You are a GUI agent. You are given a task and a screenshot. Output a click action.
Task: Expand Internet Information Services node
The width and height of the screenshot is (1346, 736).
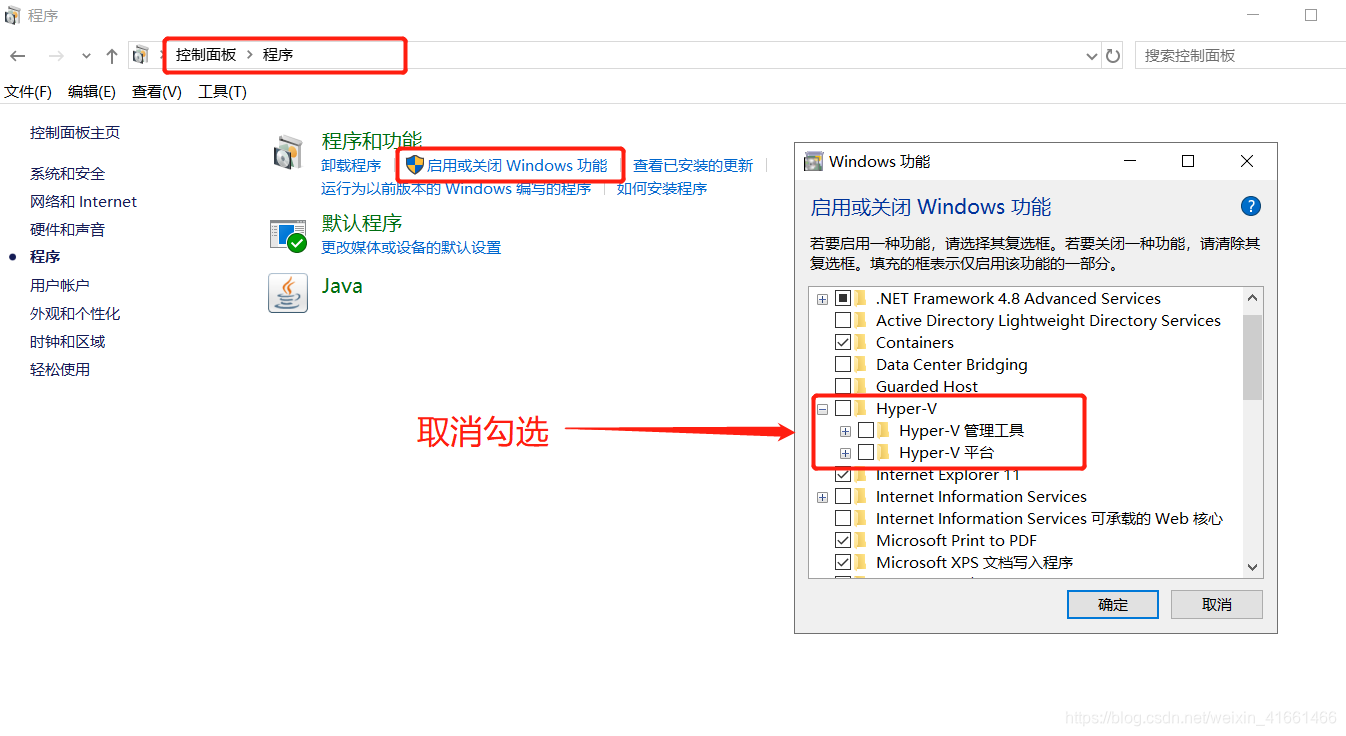[823, 497]
